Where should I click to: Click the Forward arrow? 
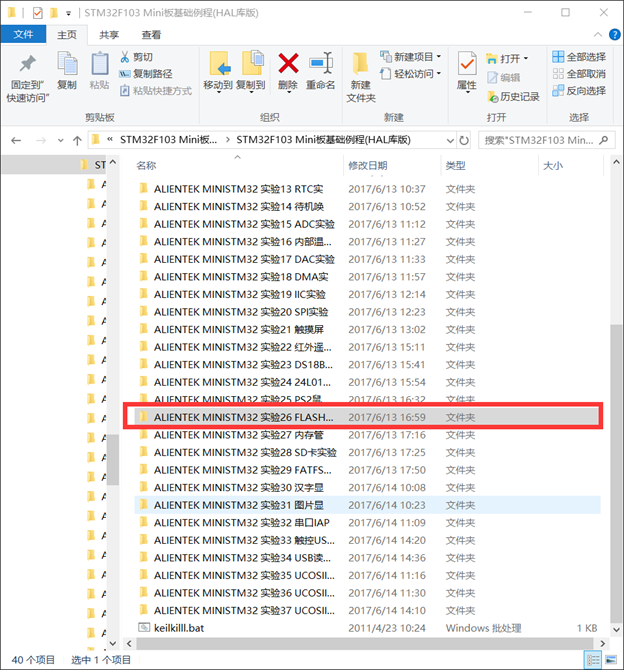(x=41, y=140)
